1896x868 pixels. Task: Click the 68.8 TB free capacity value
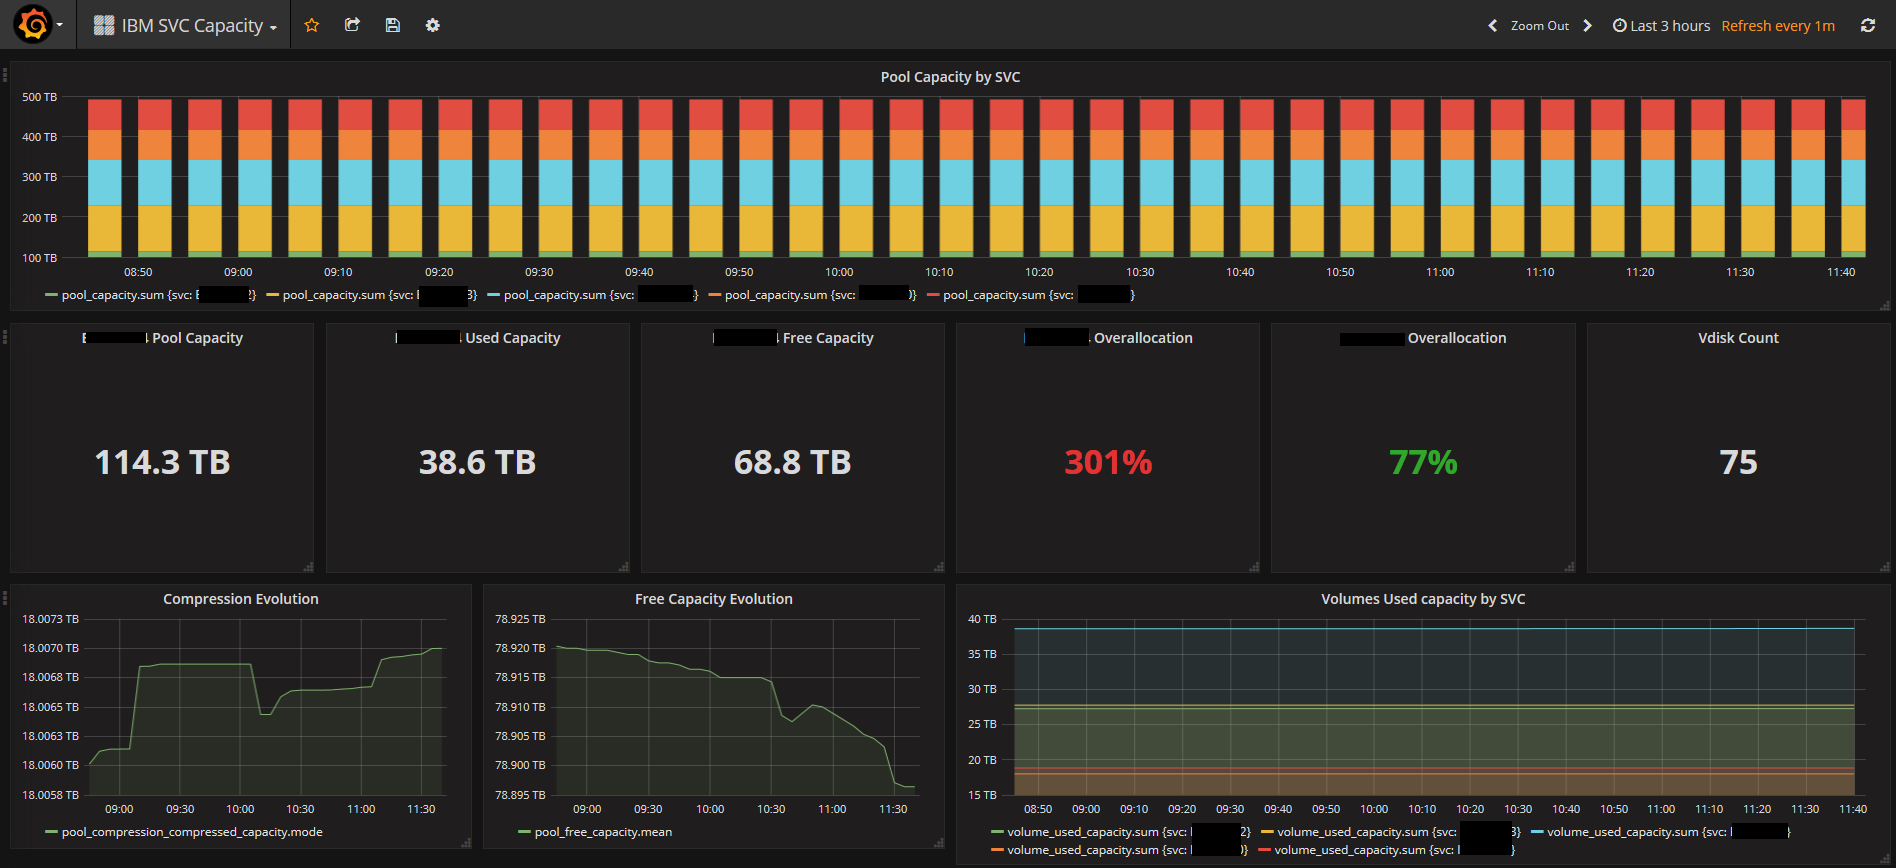pos(793,462)
